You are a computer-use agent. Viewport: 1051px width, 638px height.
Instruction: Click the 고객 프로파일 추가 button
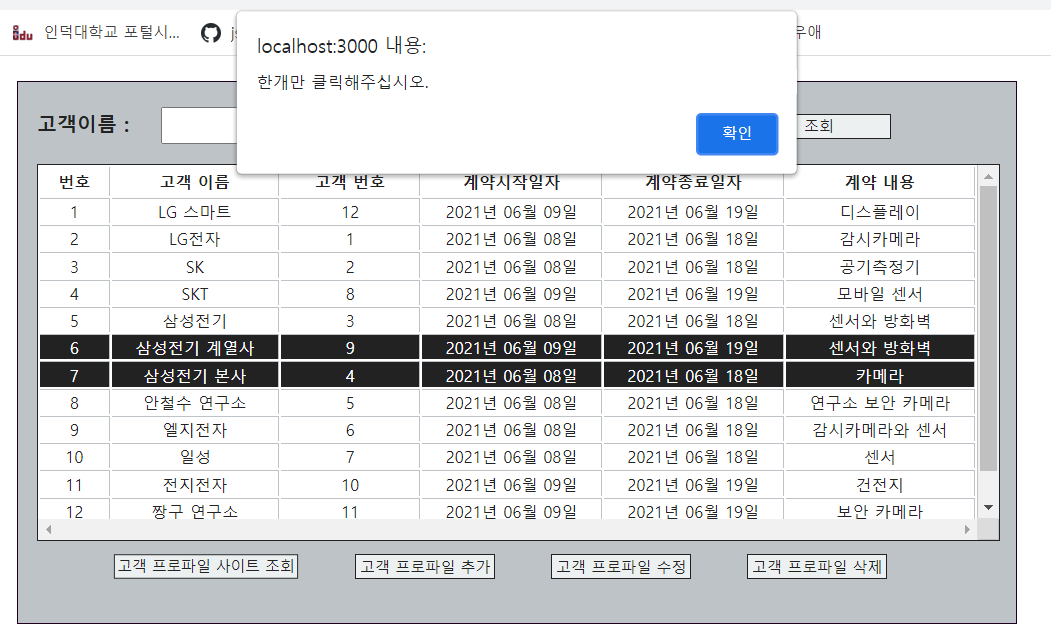click(x=424, y=565)
